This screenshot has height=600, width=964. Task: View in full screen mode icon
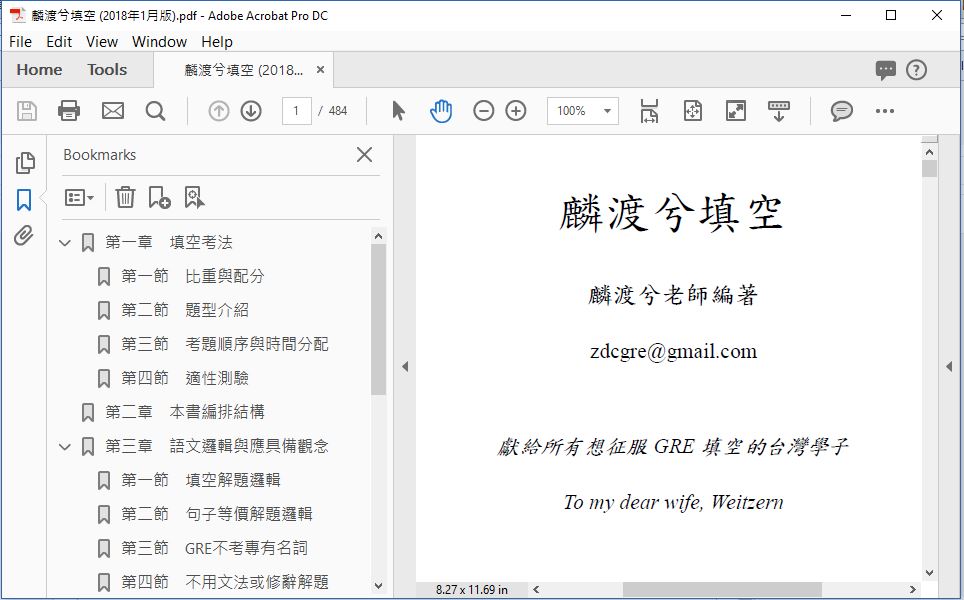736,111
